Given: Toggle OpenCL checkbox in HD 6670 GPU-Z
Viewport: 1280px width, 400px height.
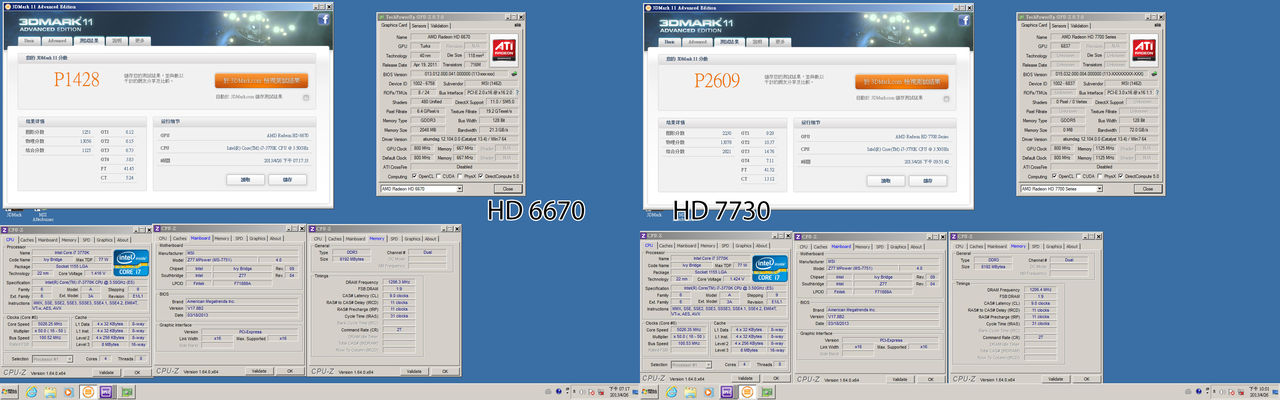Looking at the screenshot, I should coord(416,176).
